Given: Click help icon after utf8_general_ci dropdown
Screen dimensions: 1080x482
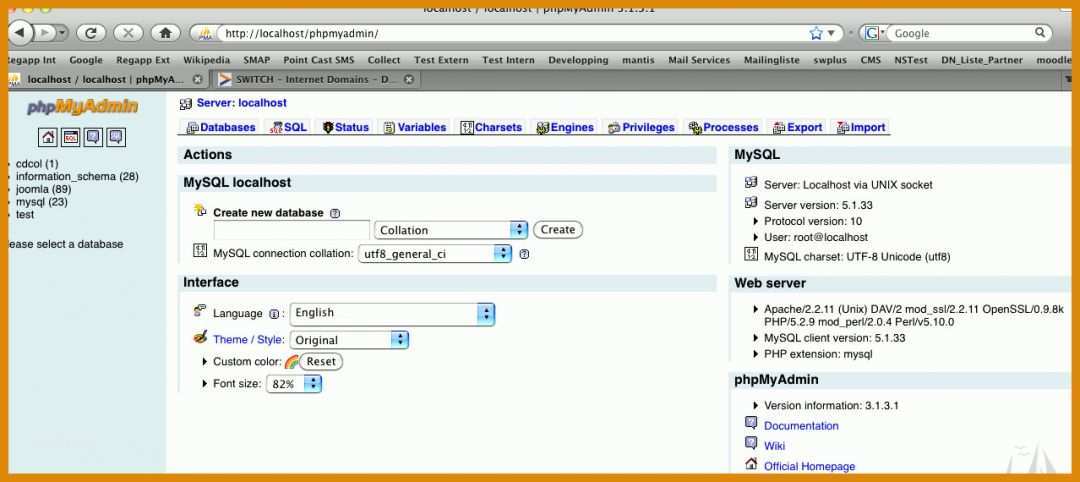Looking at the screenshot, I should point(524,254).
